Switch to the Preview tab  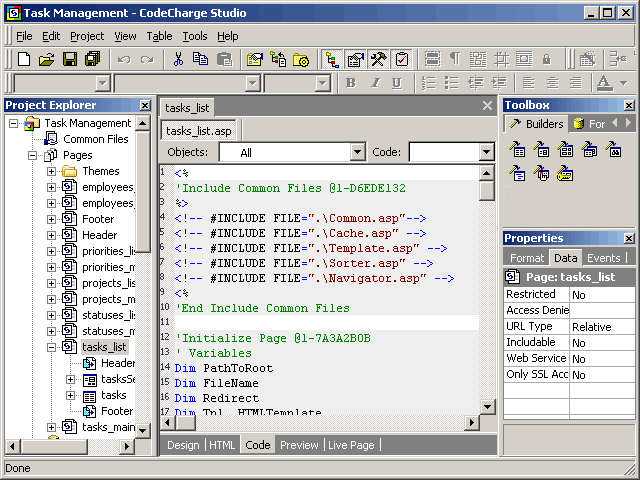click(x=299, y=445)
